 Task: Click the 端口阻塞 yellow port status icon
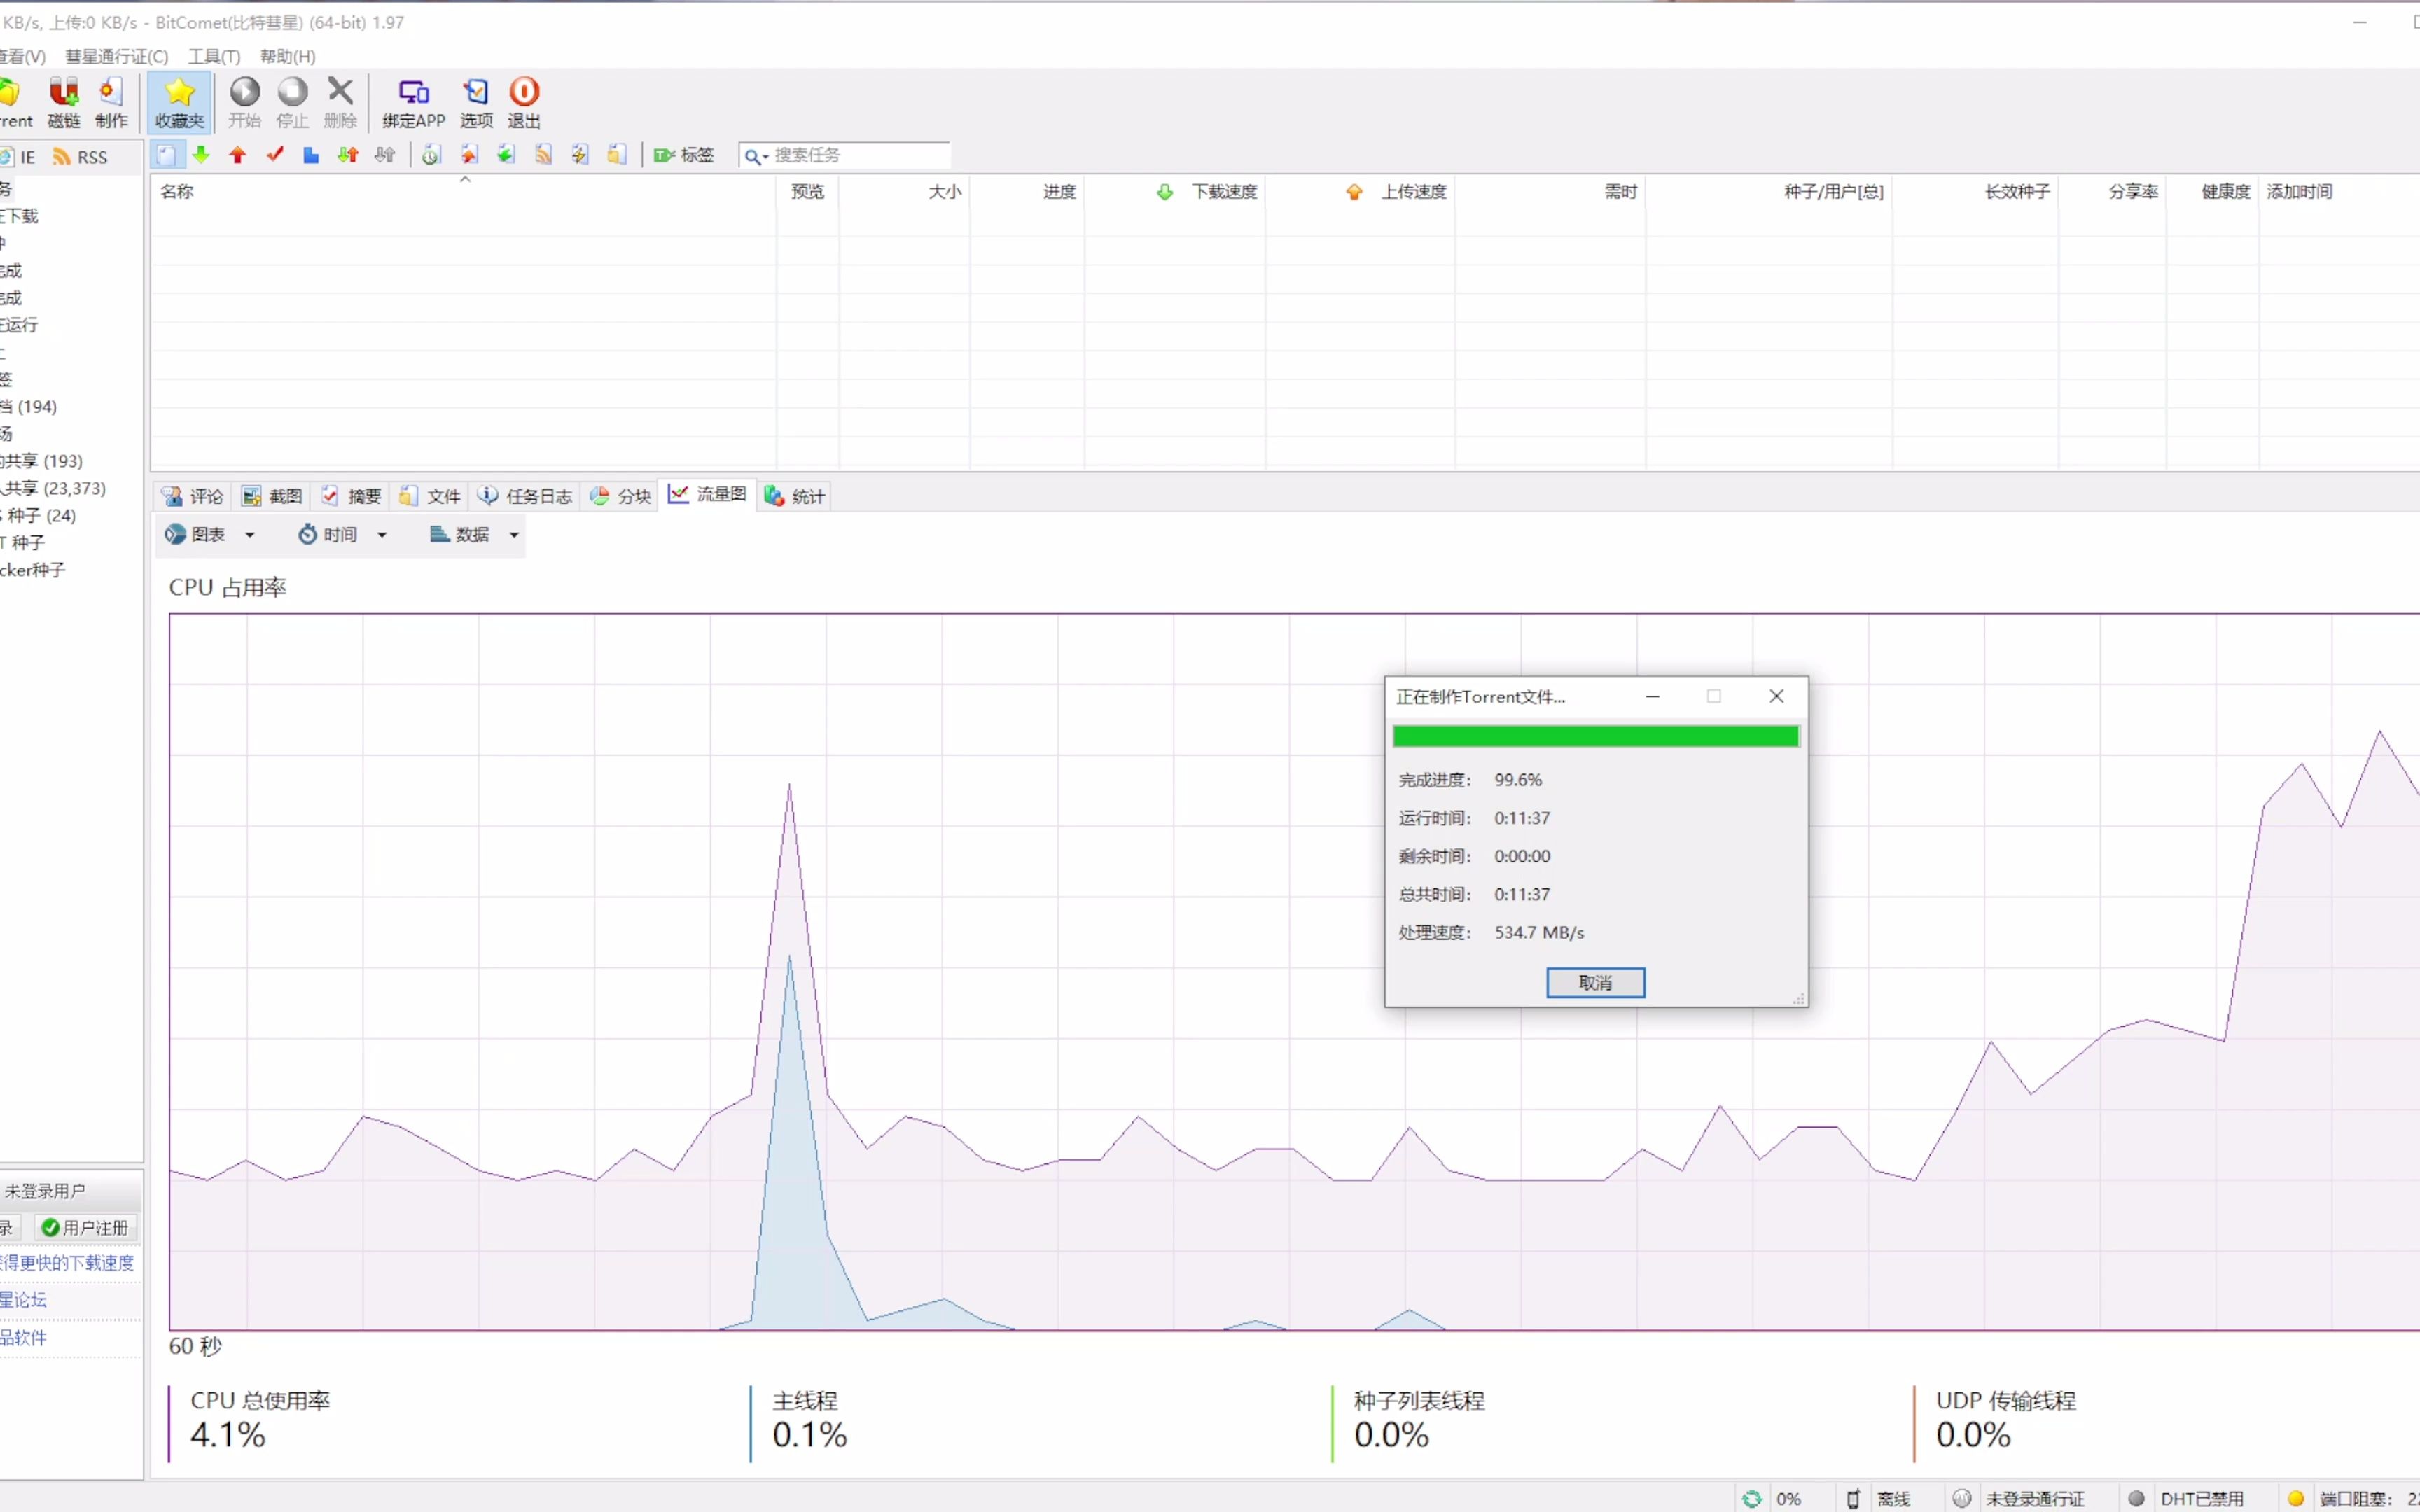[x=2296, y=1498]
